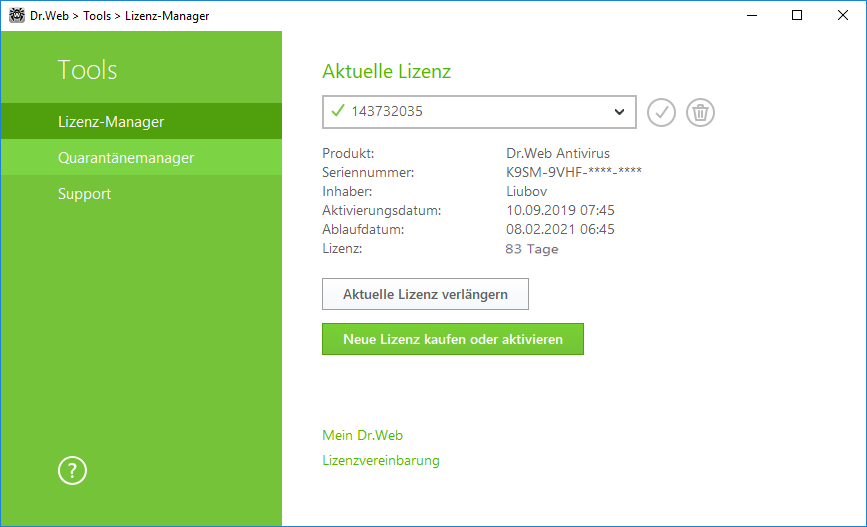Viewport: 867px width, 527px height.
Task: Click the Seriennummer label
Action: 368,172
